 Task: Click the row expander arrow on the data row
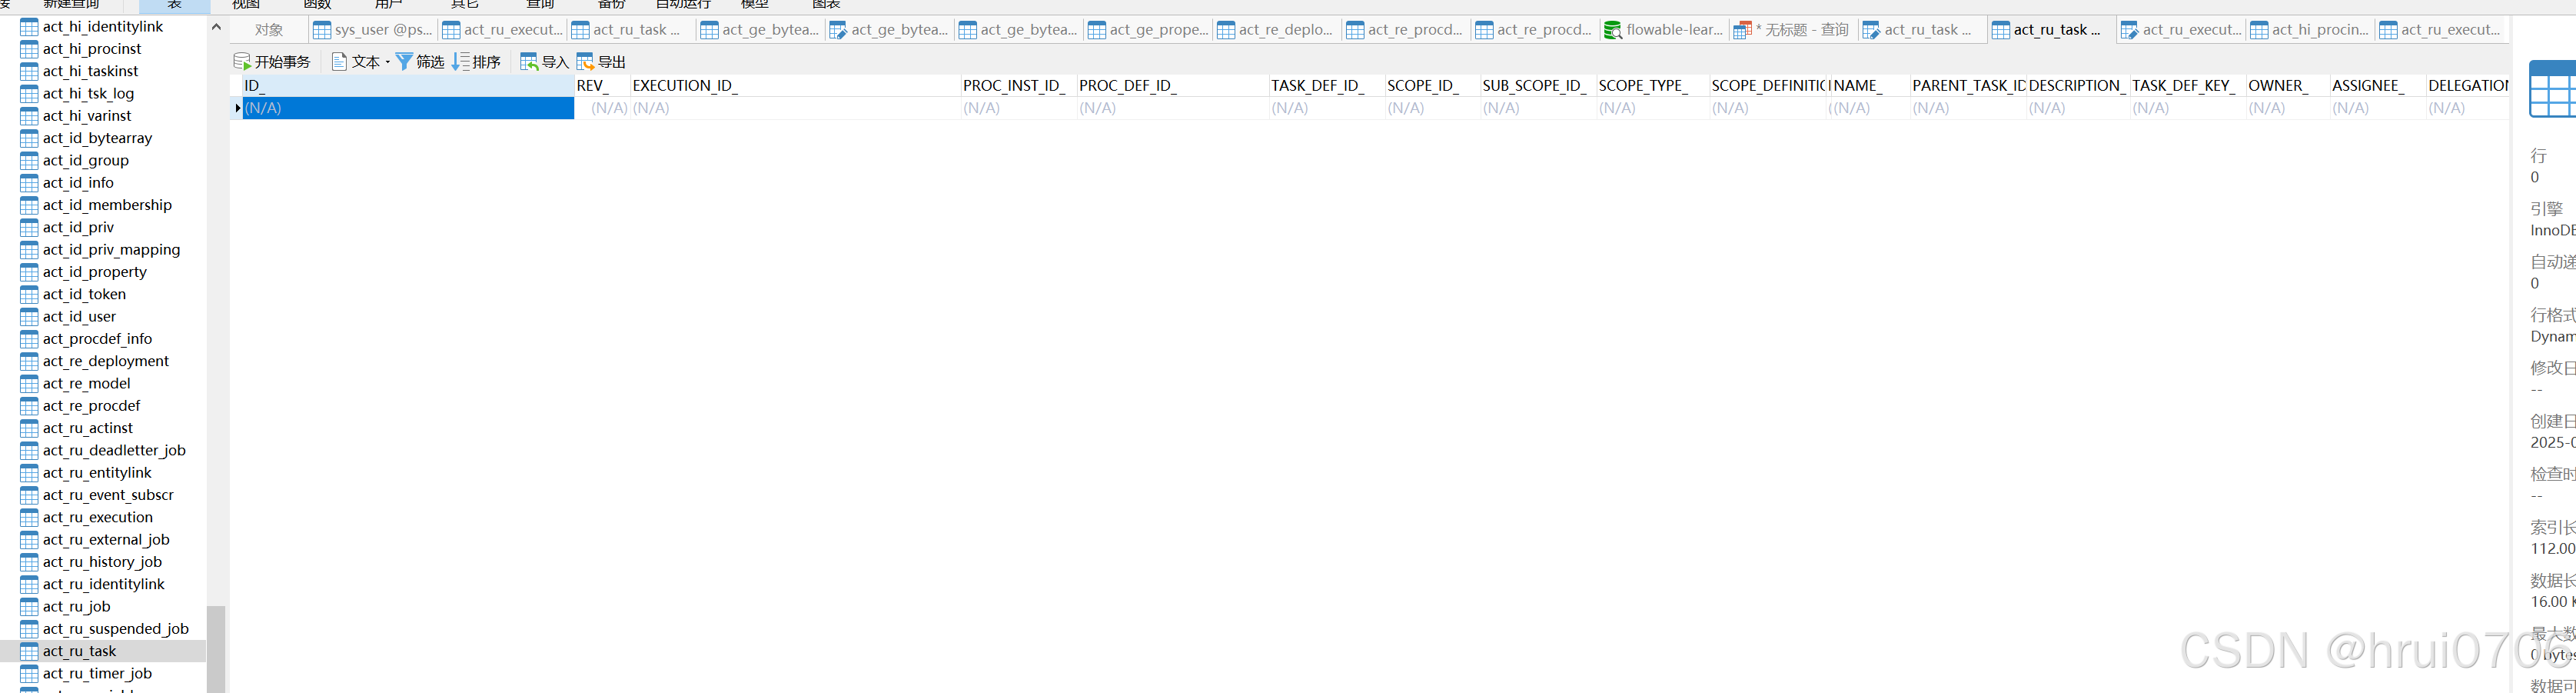[238, 108]
